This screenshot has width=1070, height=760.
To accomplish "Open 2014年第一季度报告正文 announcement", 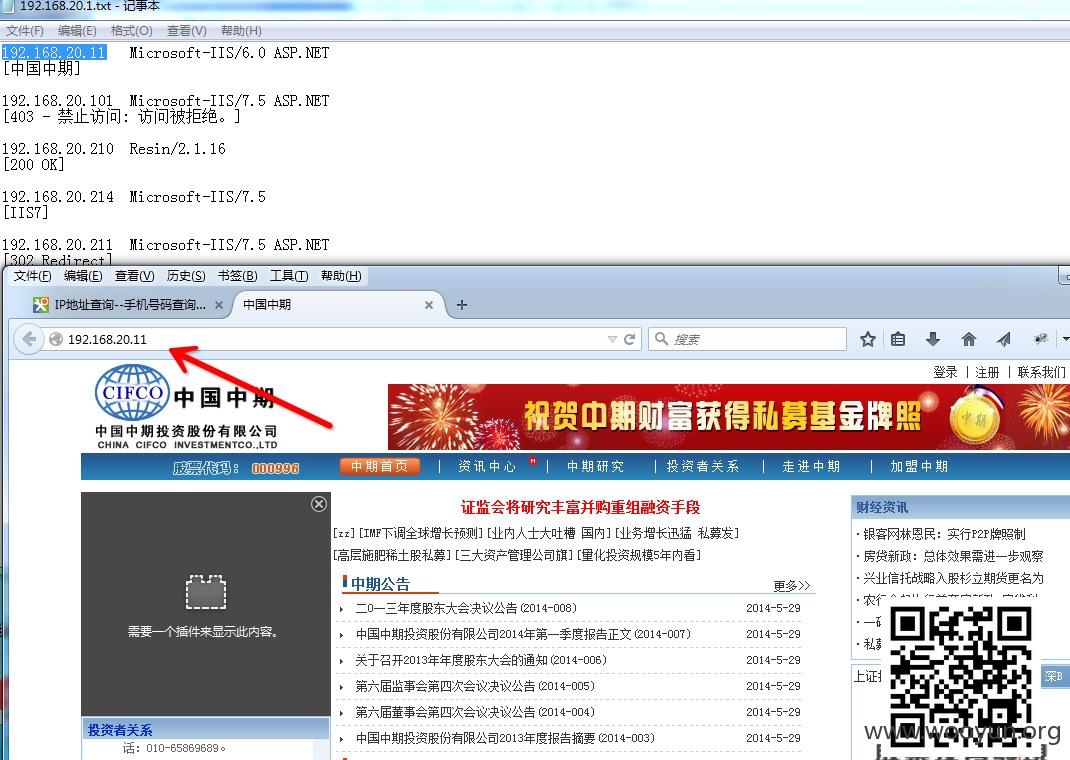I will (523, 634).
